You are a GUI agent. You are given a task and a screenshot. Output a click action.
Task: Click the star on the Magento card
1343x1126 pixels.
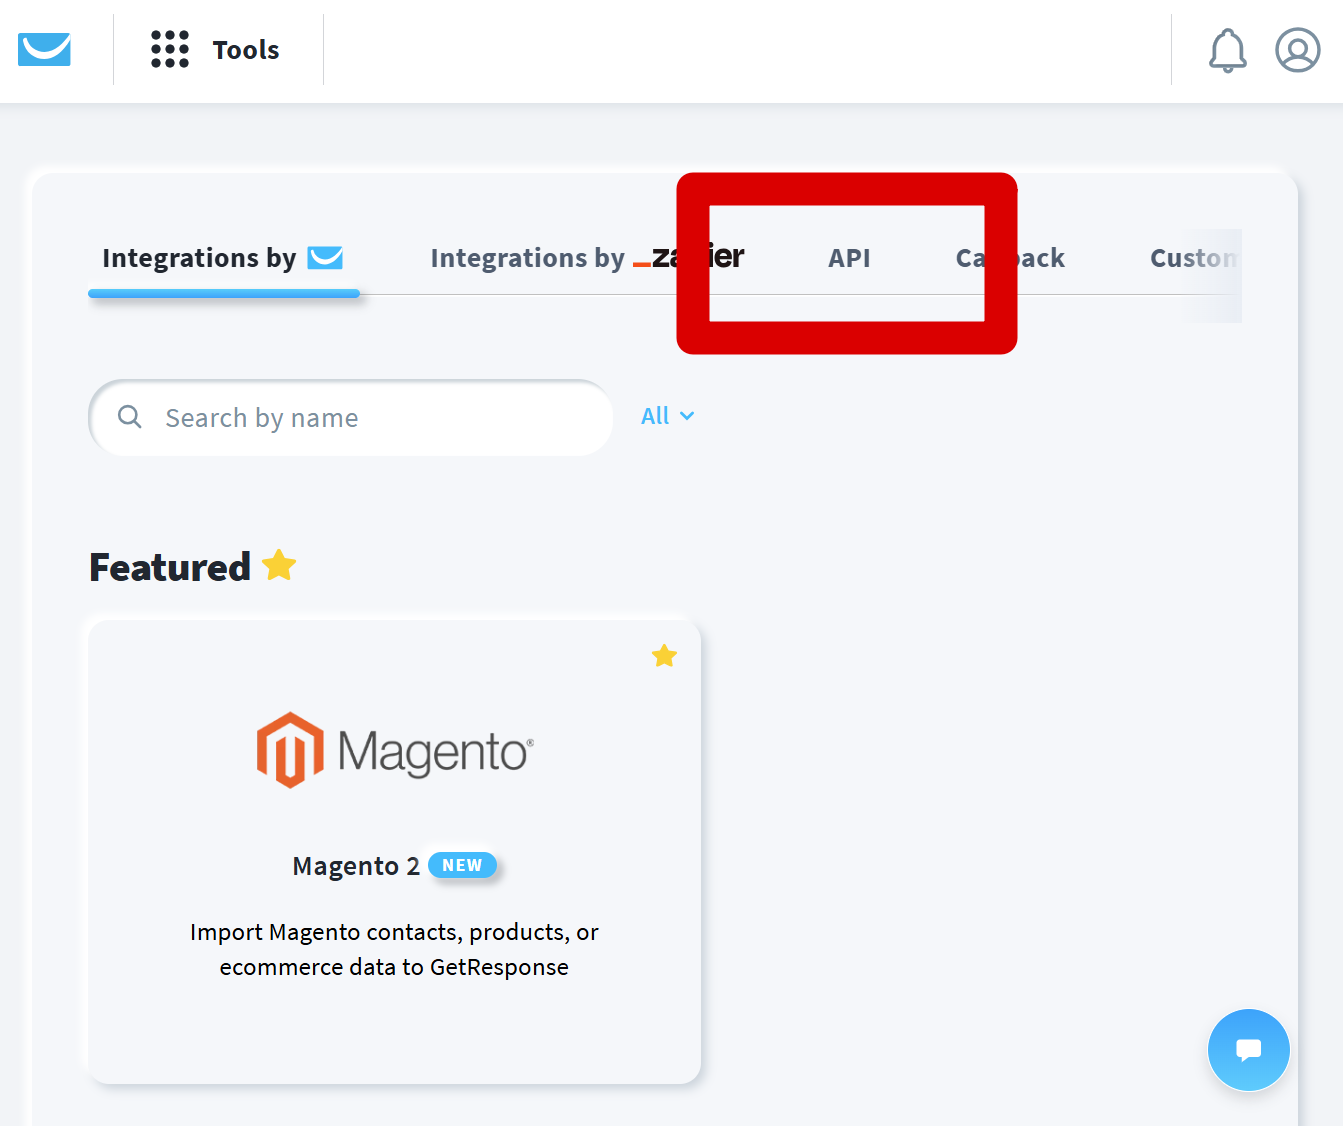pyautogui.click(x=664, y=656)
